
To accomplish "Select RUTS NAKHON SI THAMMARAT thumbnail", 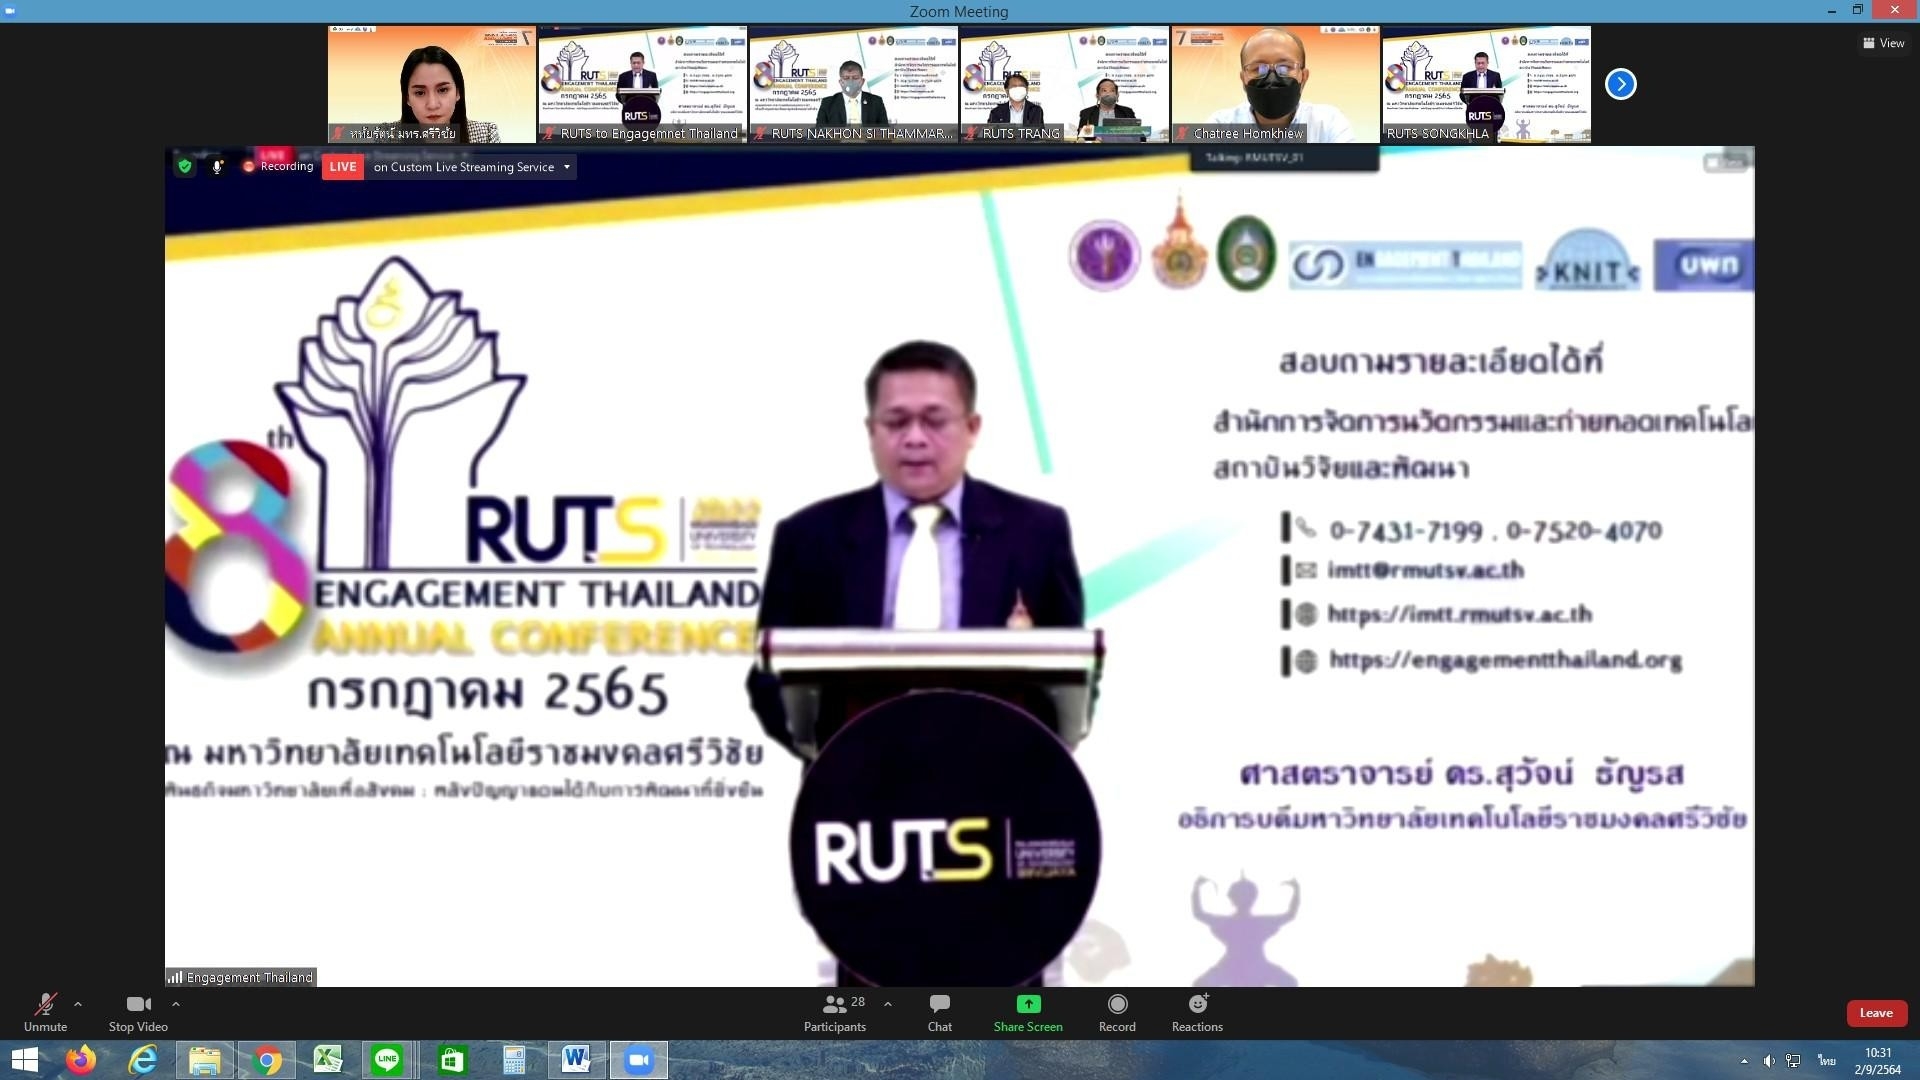I will (854, 84).
